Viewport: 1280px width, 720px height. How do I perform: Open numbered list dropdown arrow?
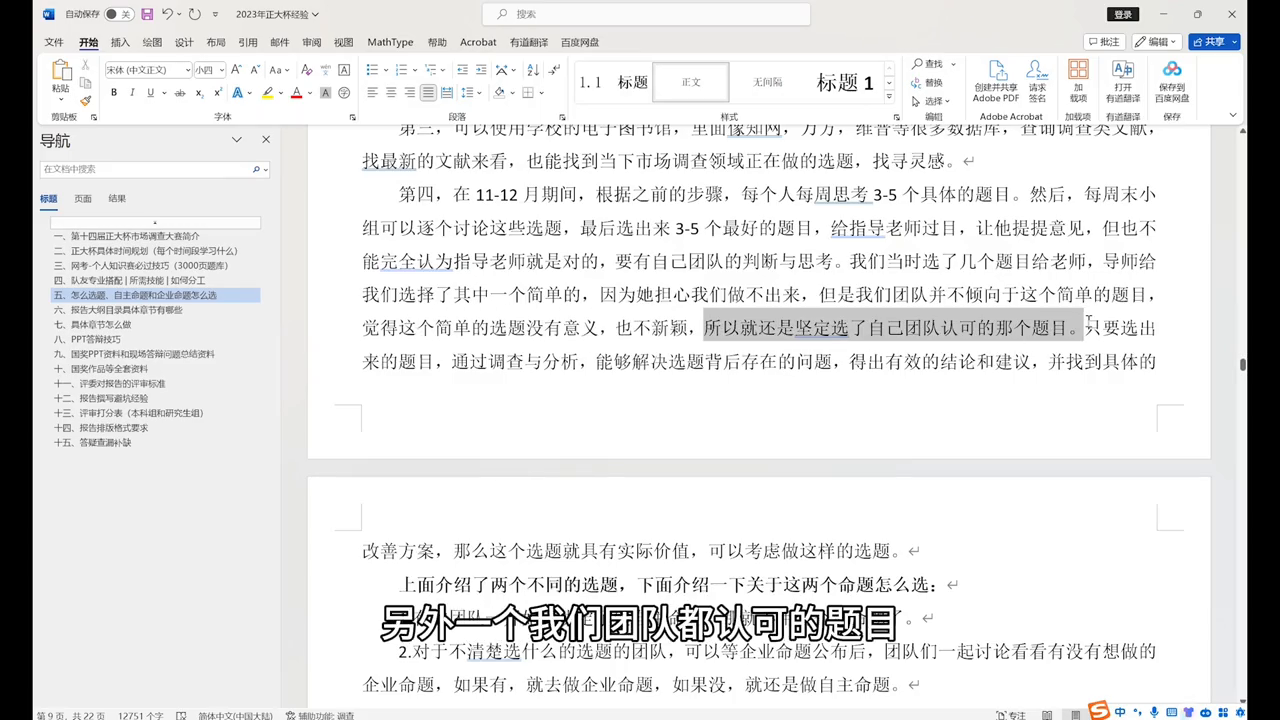click(x=413, y=70)
